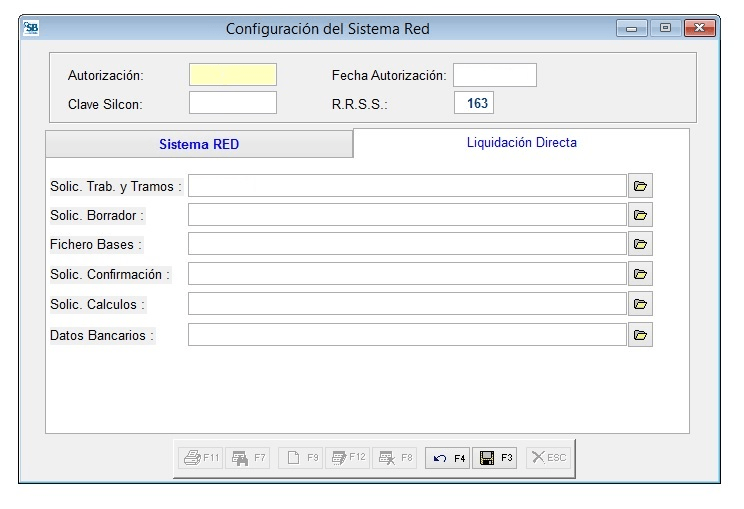The width and height of the screenshot is (744, 509).
Task: Minimize the Configuración del Sistema Red window
Action: point(632,28)
